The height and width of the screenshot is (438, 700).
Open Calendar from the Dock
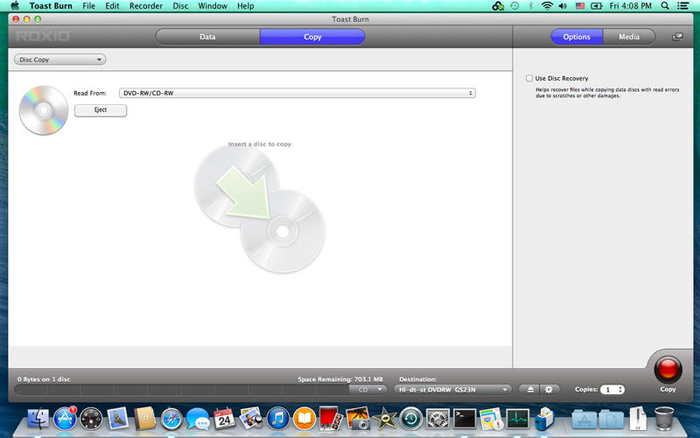click(x=224, y=418)
